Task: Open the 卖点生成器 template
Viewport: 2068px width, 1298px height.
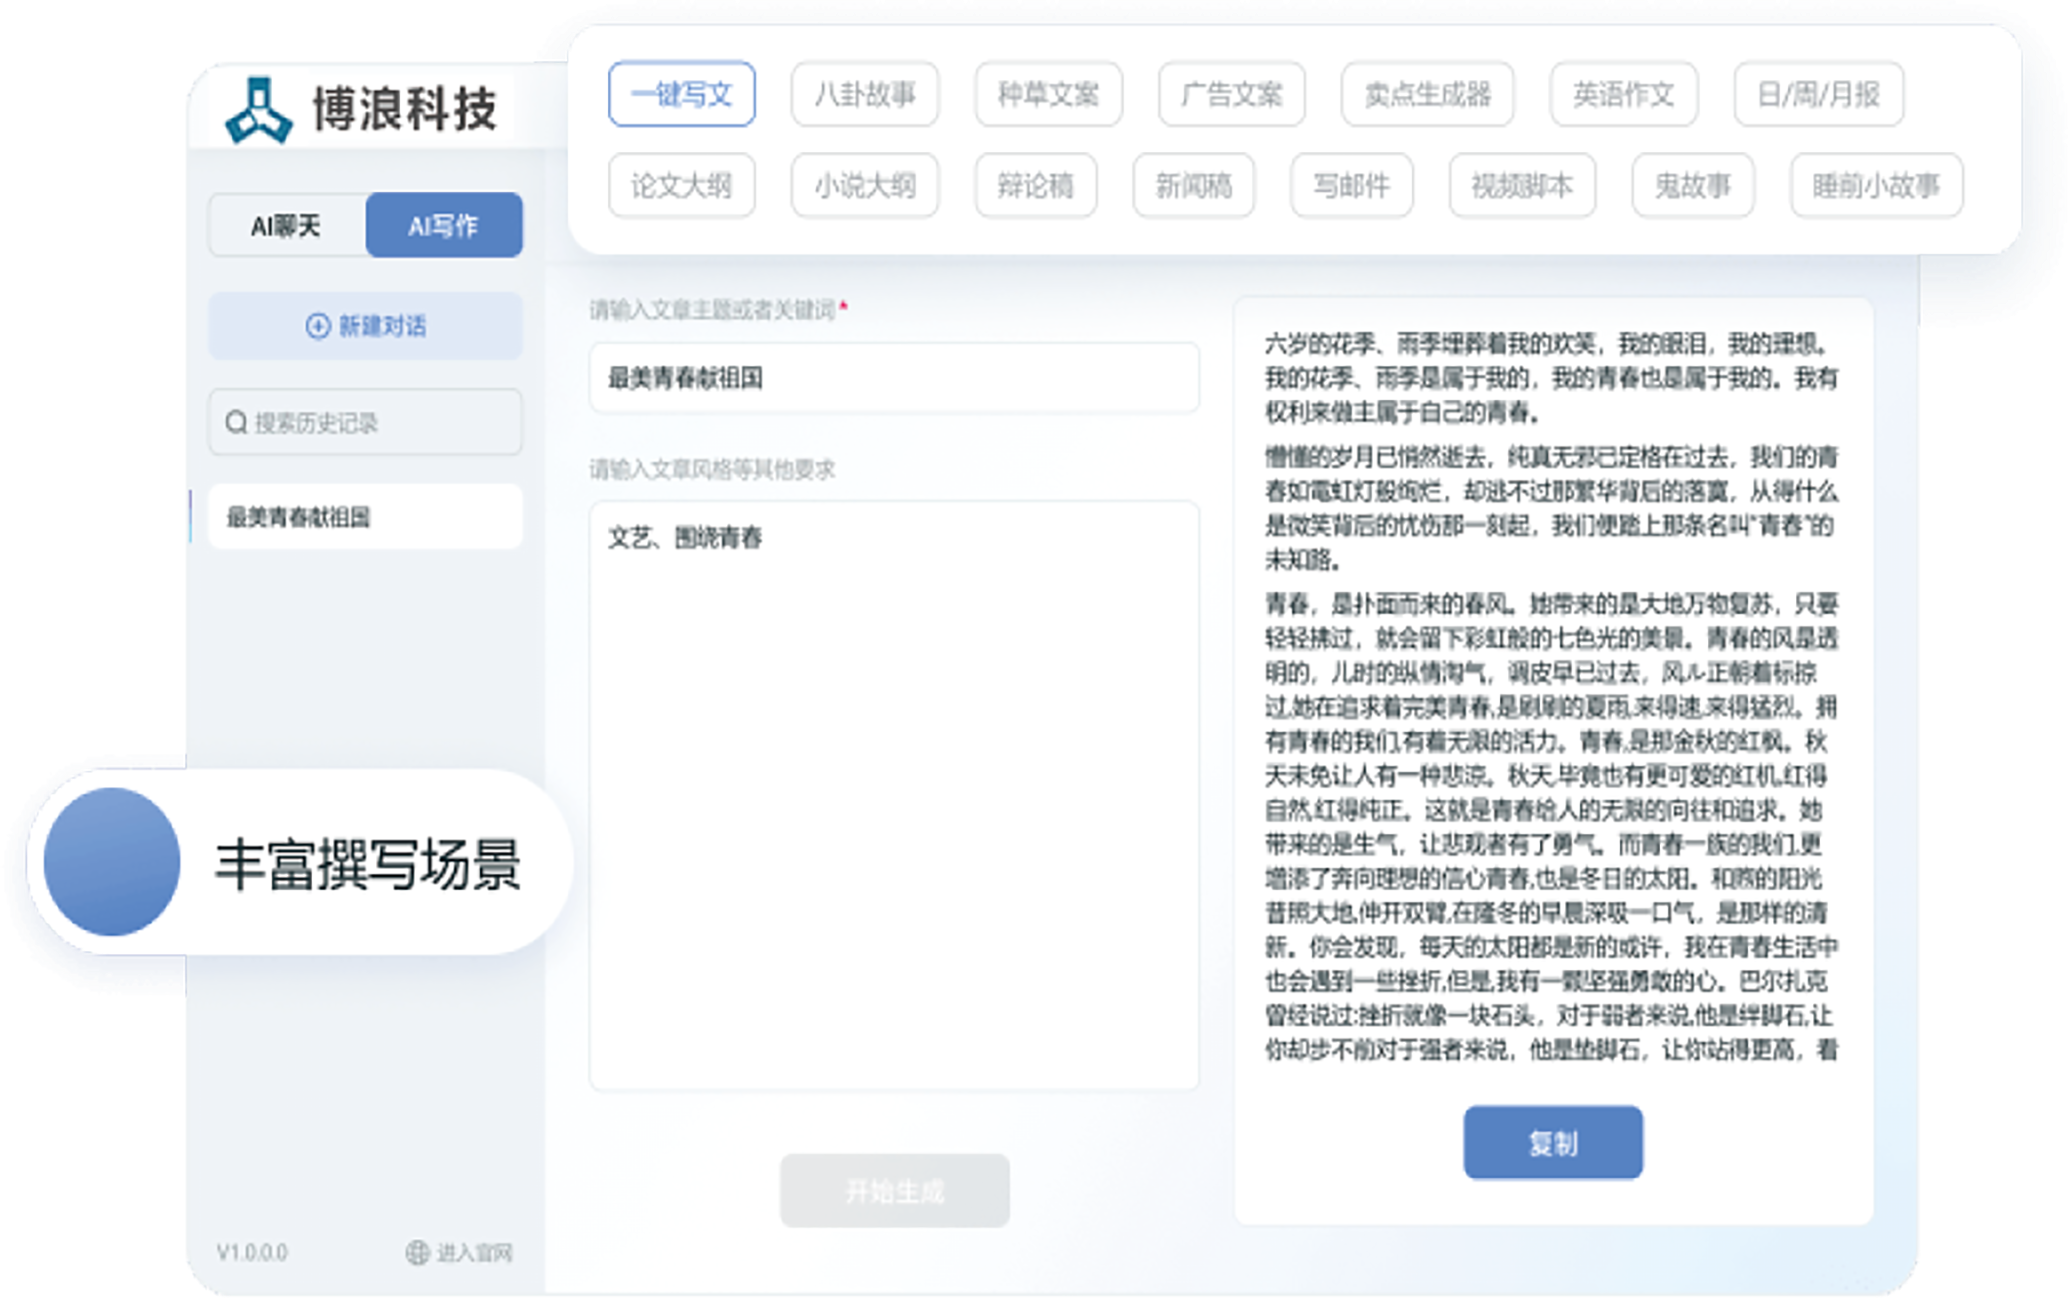Action: coord(1427,95)
